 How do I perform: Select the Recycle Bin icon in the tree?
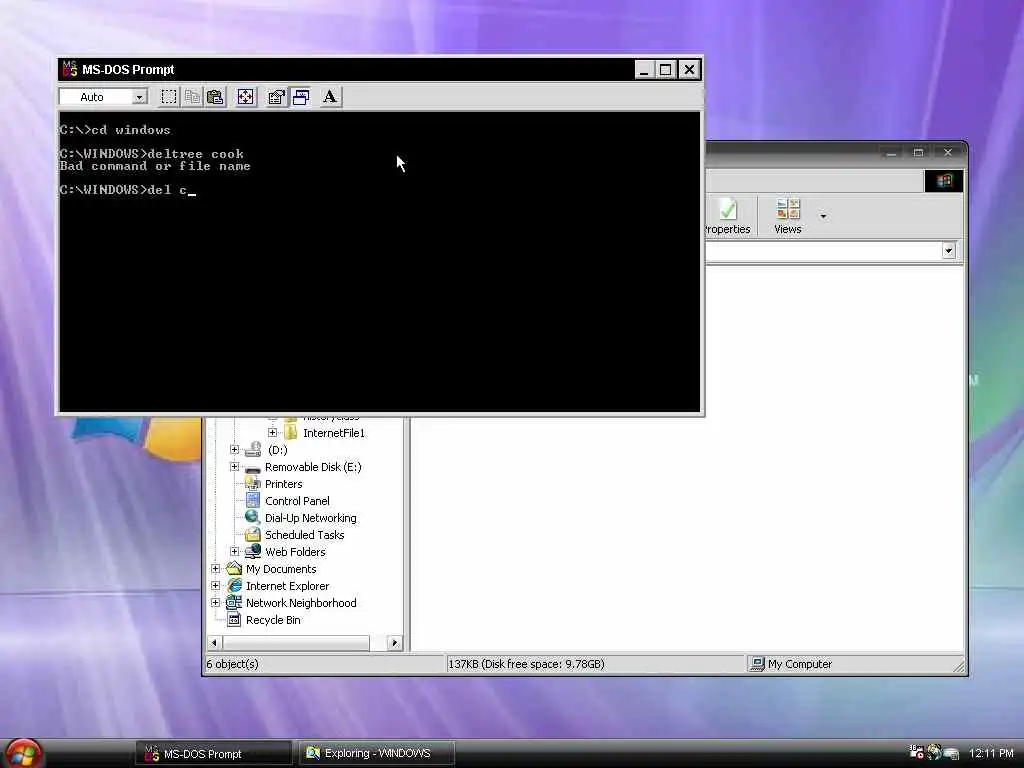tap(234, 620)
